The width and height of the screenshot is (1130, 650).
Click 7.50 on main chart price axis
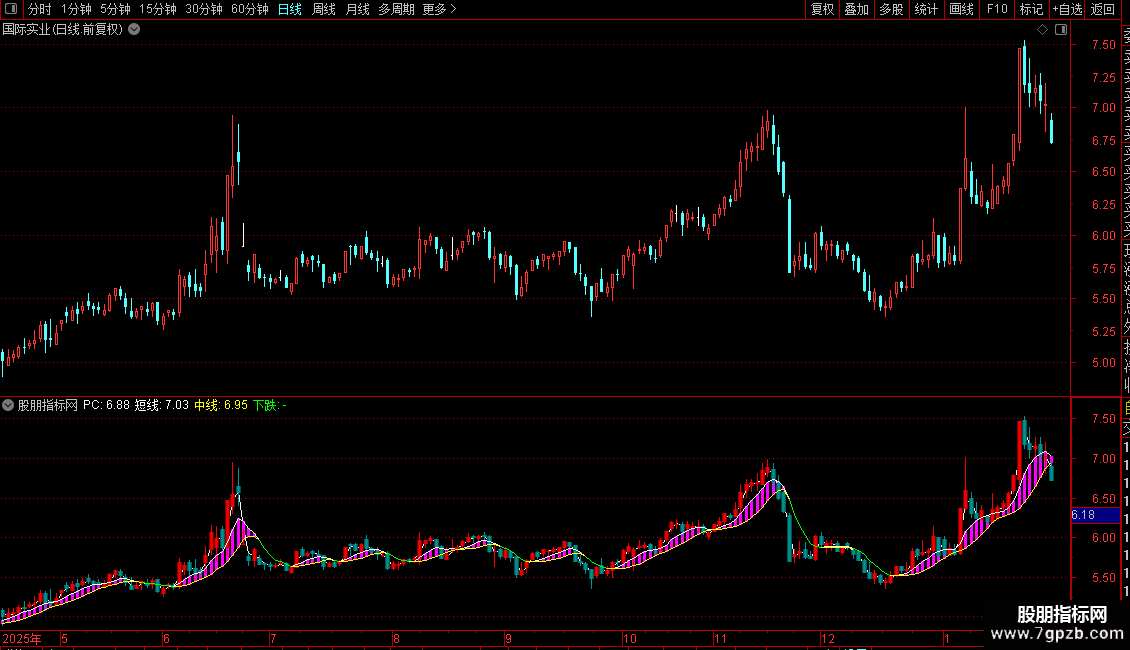[1103, 45]
